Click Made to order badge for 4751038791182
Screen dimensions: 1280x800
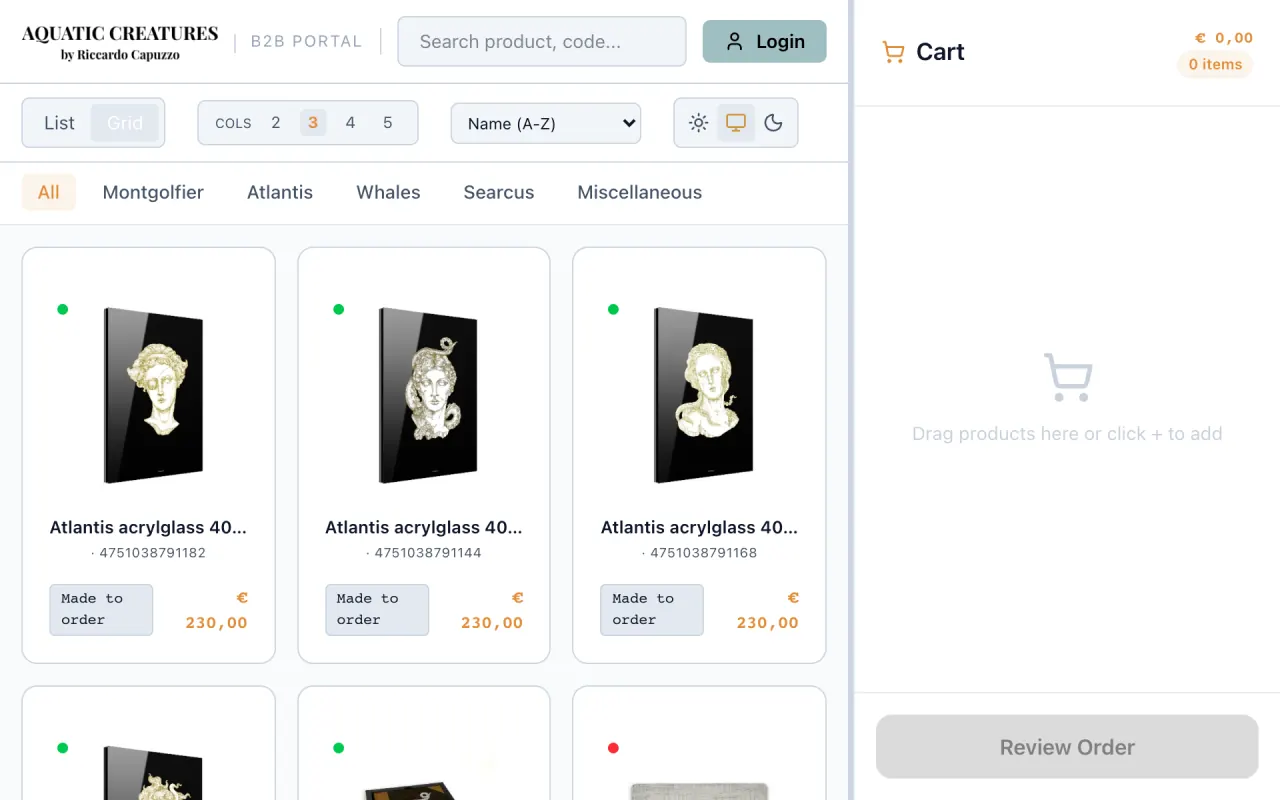point(101,610)
